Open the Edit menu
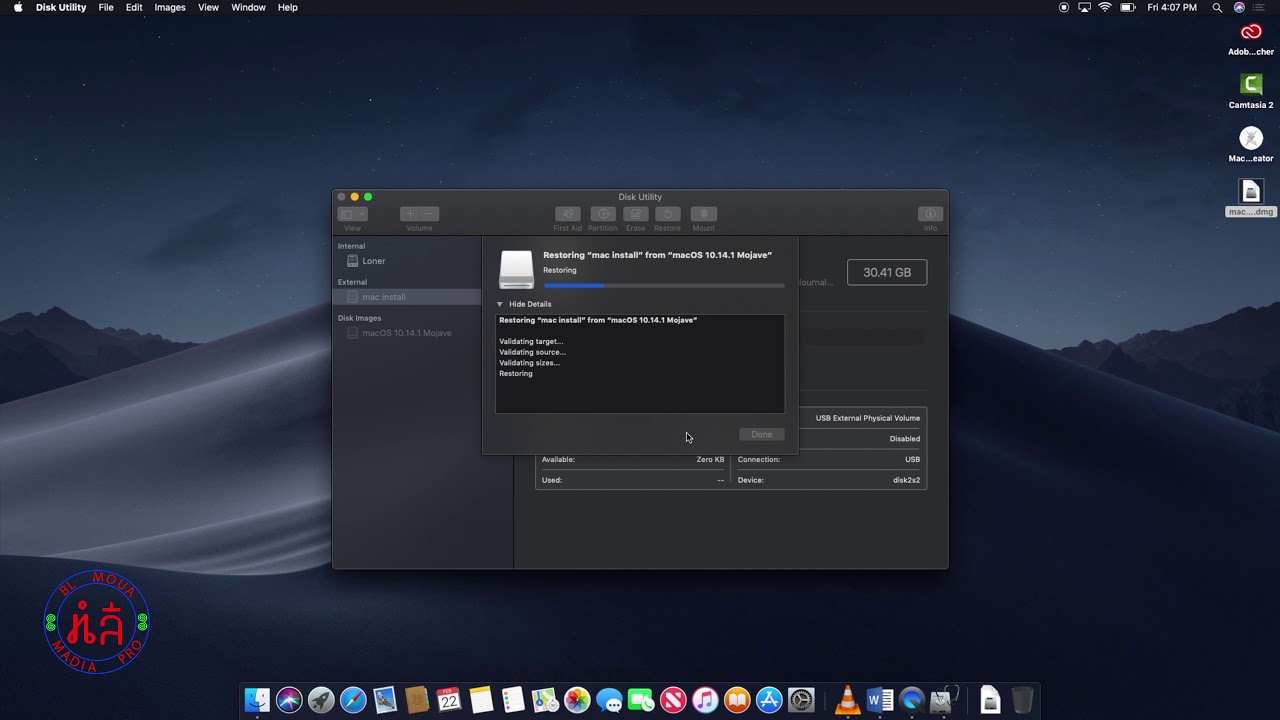This screenshot has width=1280, height=720. 134,7
